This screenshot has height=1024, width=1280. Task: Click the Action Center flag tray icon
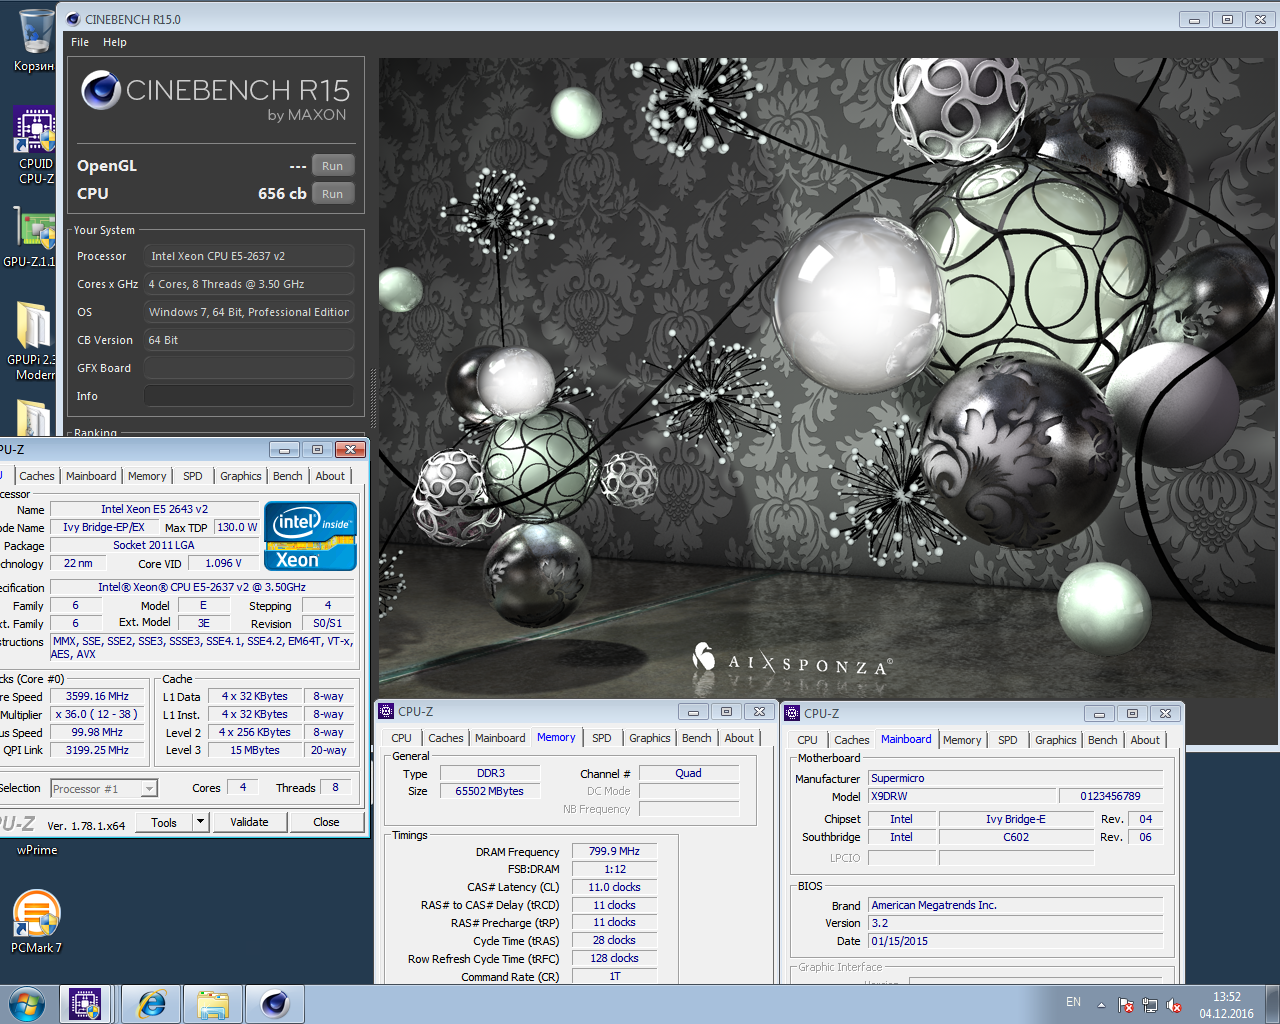tap(1126, 1005)
